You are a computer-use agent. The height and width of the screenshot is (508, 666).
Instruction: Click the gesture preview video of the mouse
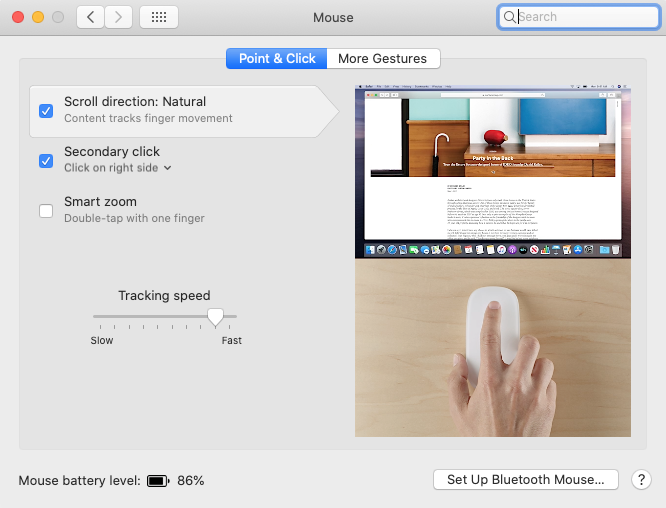click(x=493, y=261)
